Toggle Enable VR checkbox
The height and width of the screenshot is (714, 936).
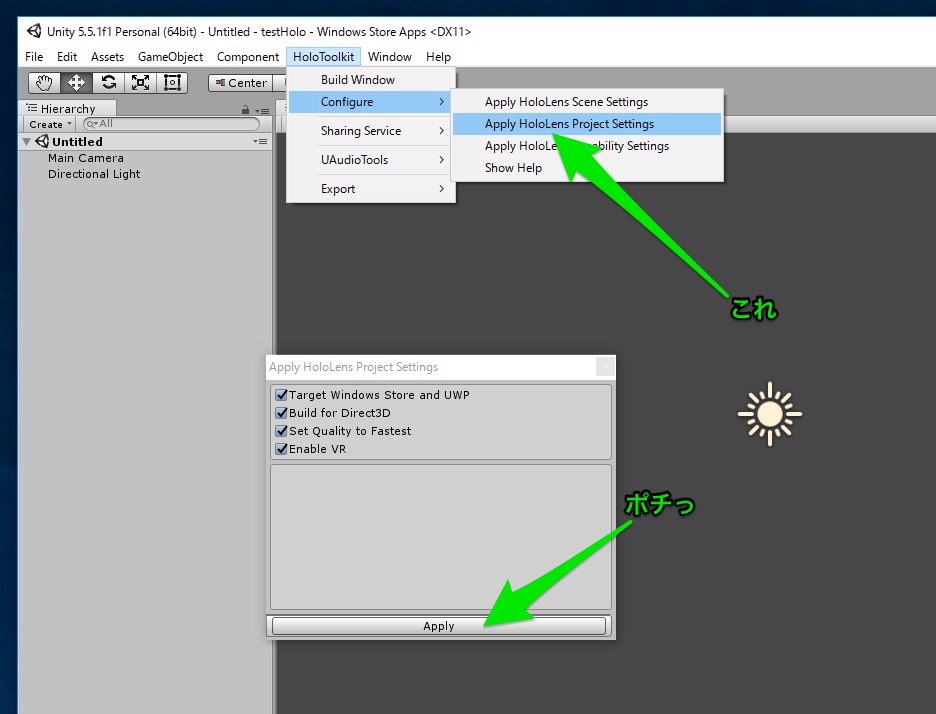click(281, 448)
